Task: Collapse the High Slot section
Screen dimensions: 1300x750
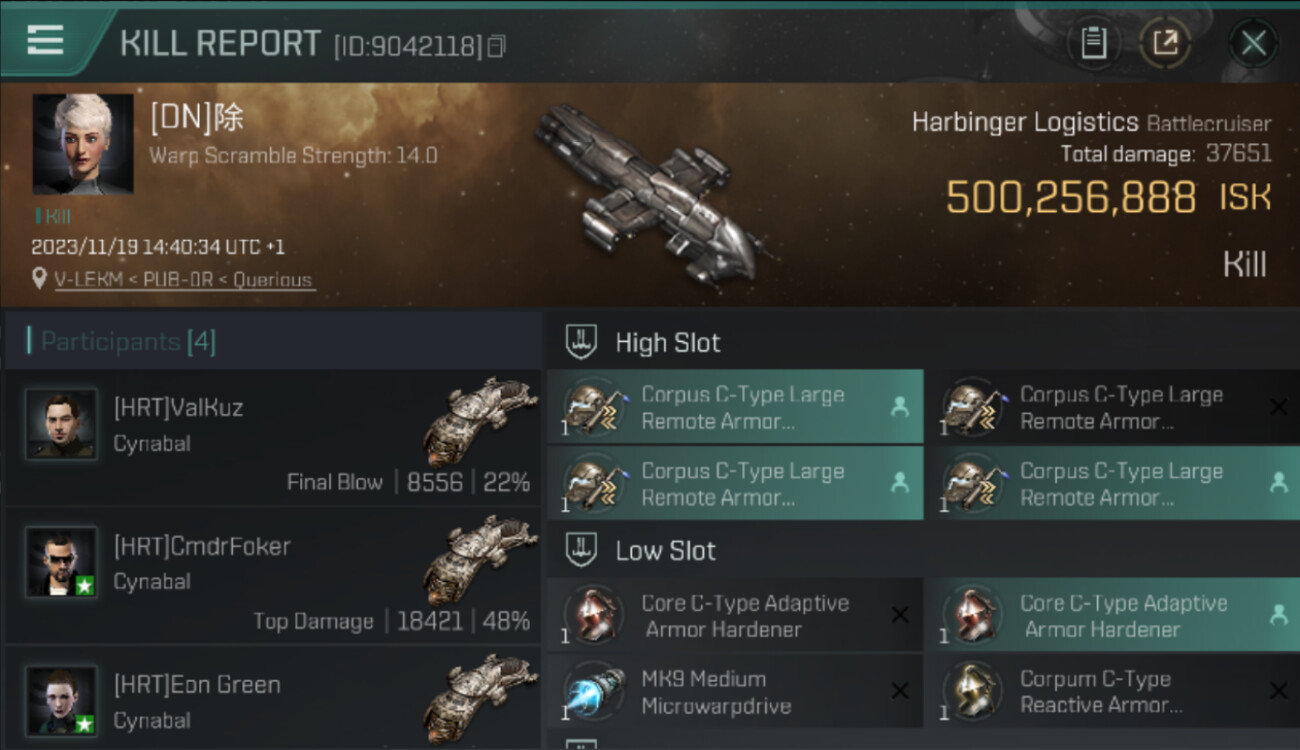Action: [581, 342]
